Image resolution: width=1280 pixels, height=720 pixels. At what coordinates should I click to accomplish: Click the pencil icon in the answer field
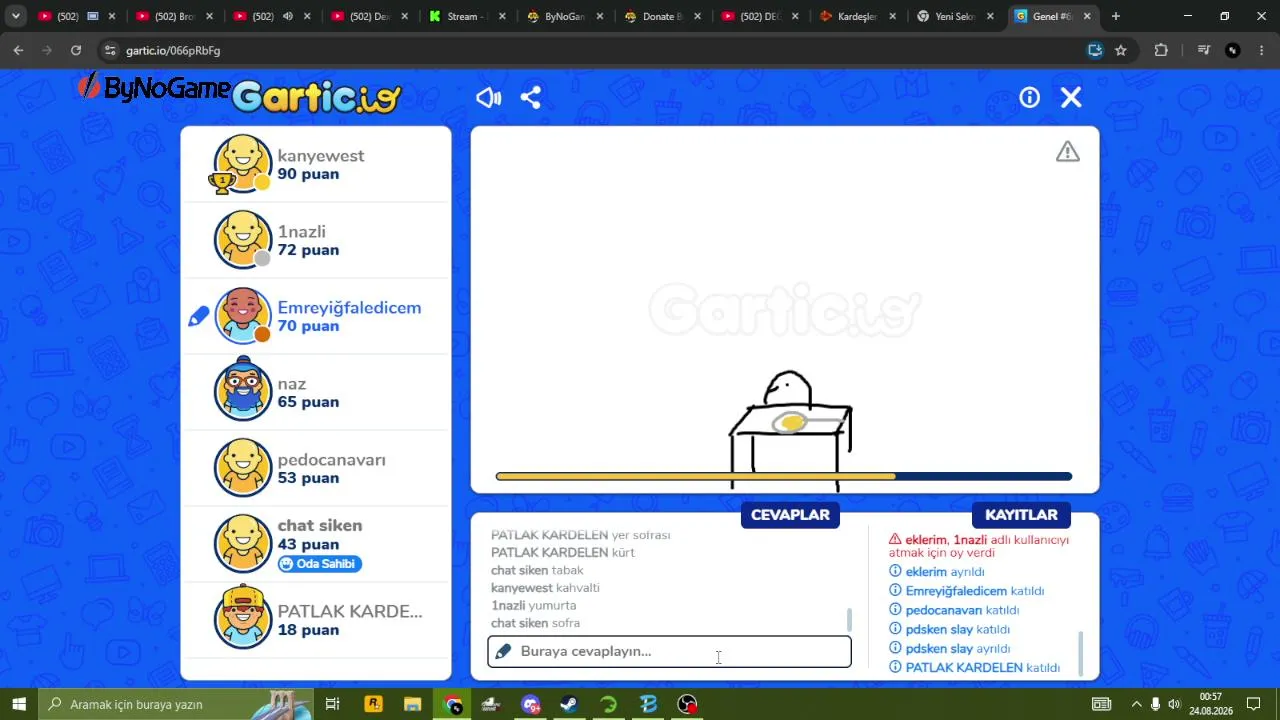tap(503, 651)
